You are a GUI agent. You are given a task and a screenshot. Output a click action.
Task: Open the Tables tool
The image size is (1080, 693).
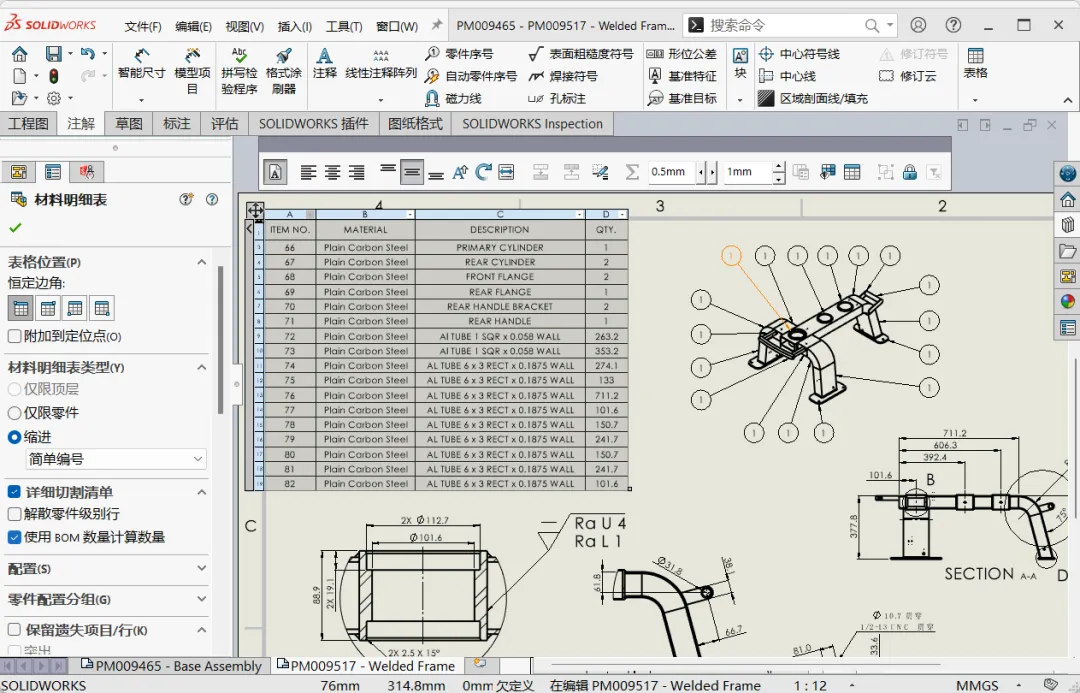[975, 63]
